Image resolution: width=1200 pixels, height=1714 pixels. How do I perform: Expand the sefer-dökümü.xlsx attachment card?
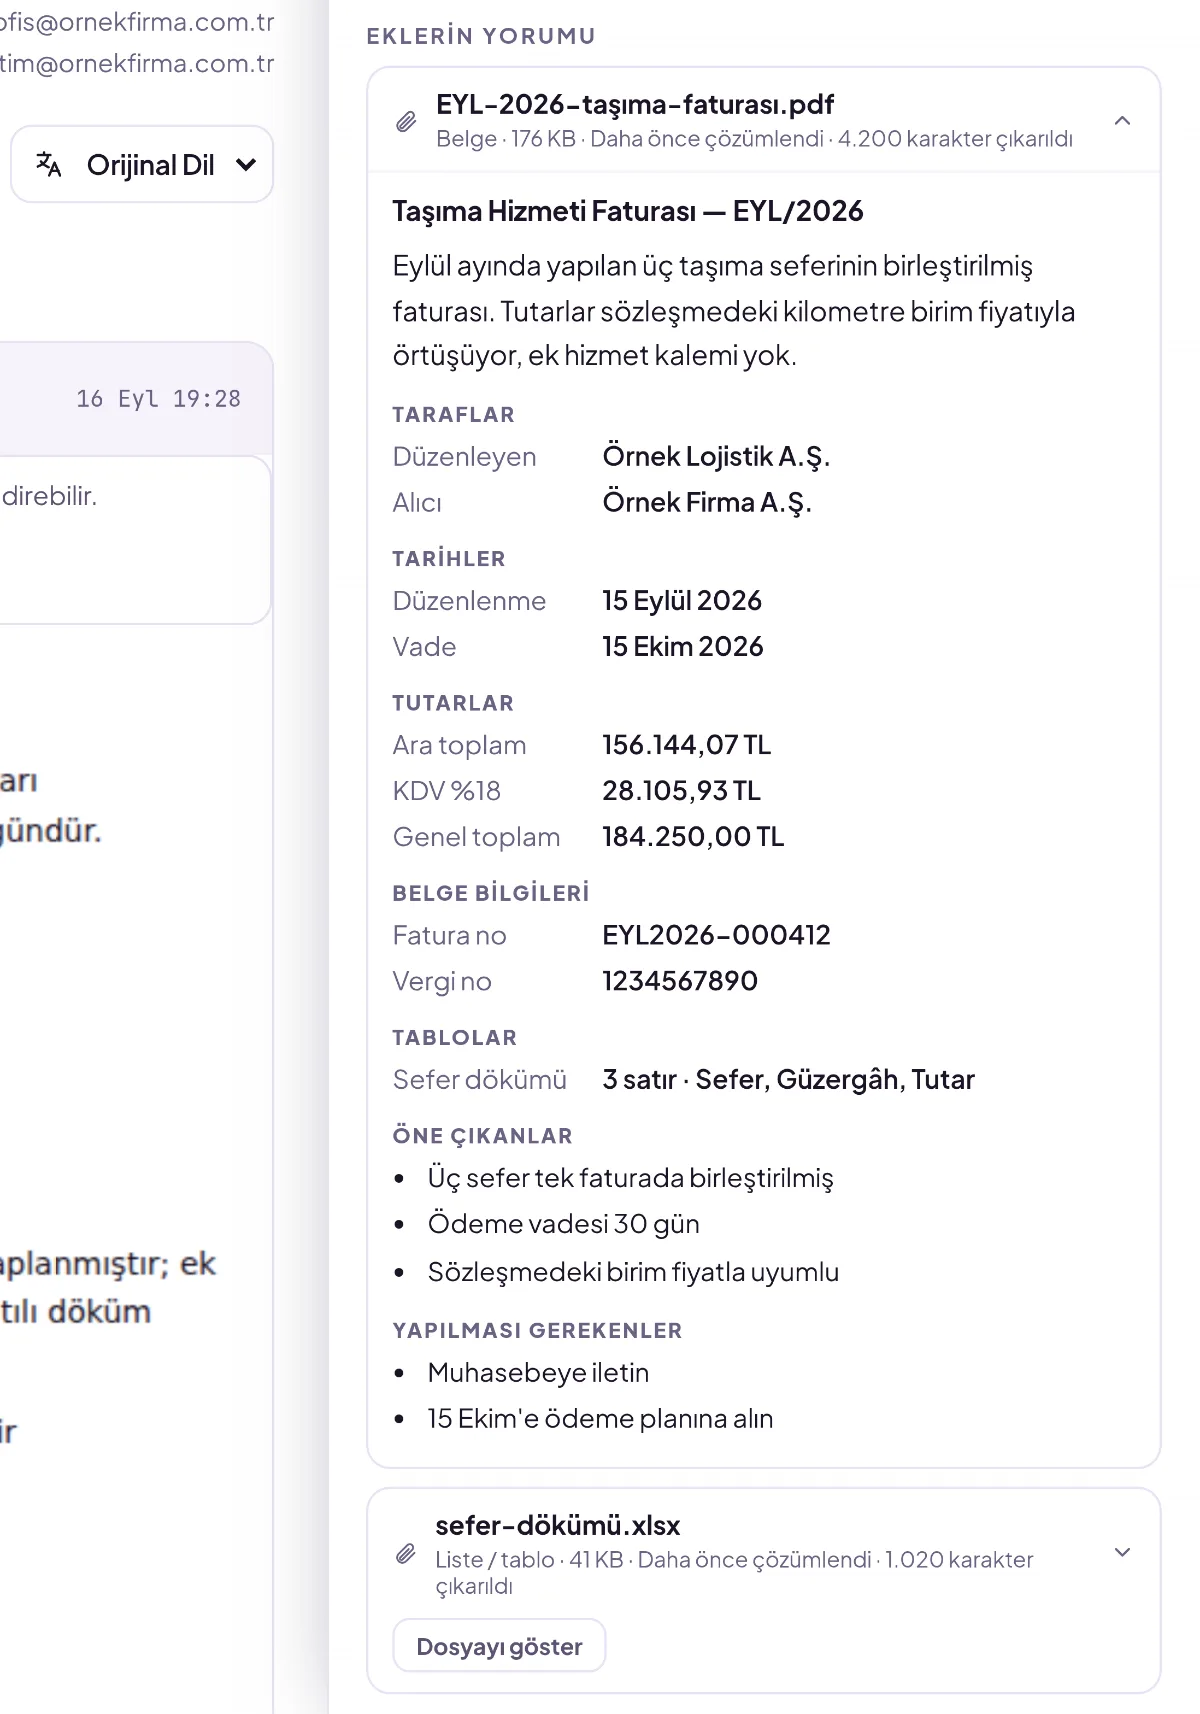[x=1123, y=1552]
